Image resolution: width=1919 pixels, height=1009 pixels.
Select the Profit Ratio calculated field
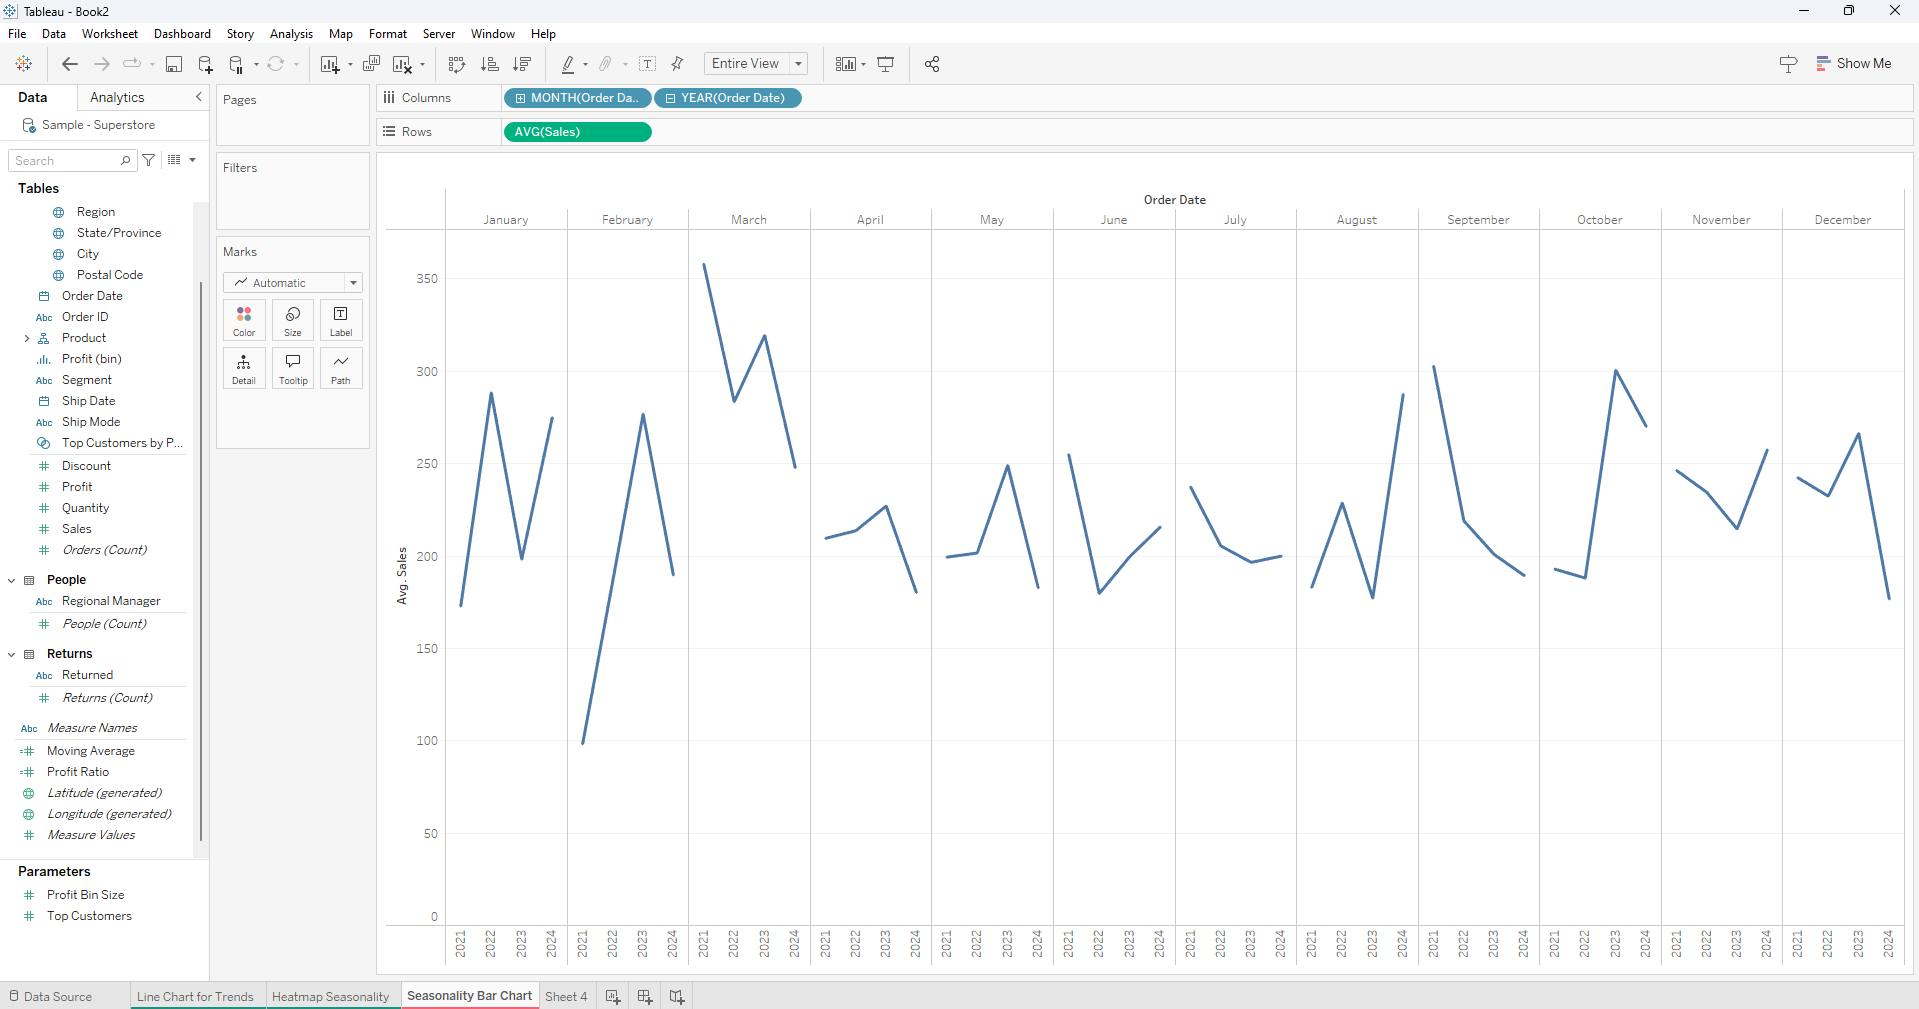pyautogui.click(x=78, y=772)
